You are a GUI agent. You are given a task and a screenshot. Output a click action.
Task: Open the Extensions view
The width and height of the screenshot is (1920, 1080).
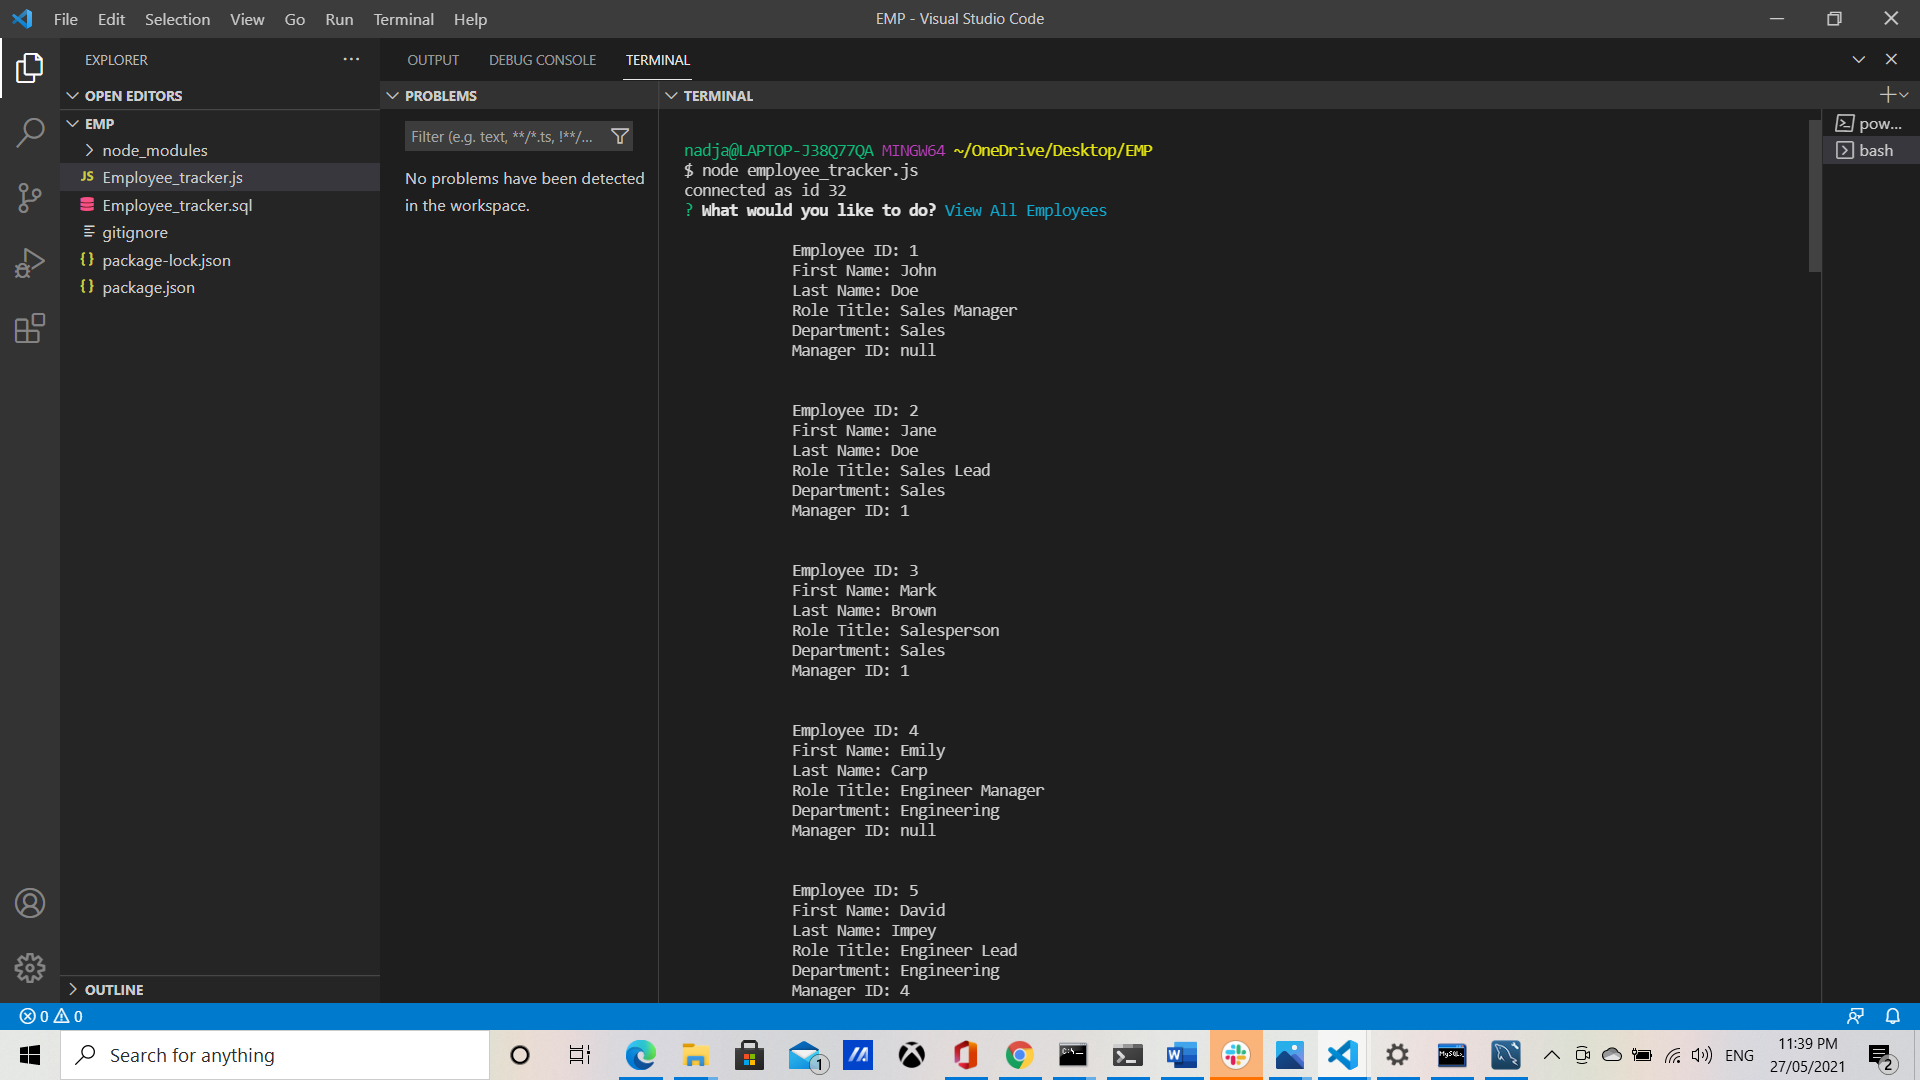[30, 328]
